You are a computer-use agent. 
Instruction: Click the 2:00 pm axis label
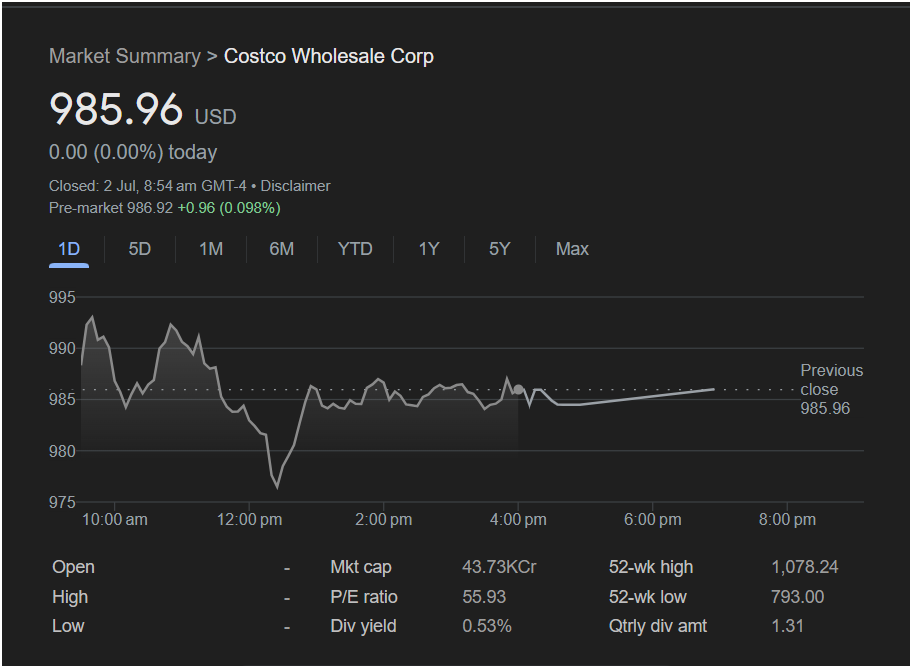point(384,520)
